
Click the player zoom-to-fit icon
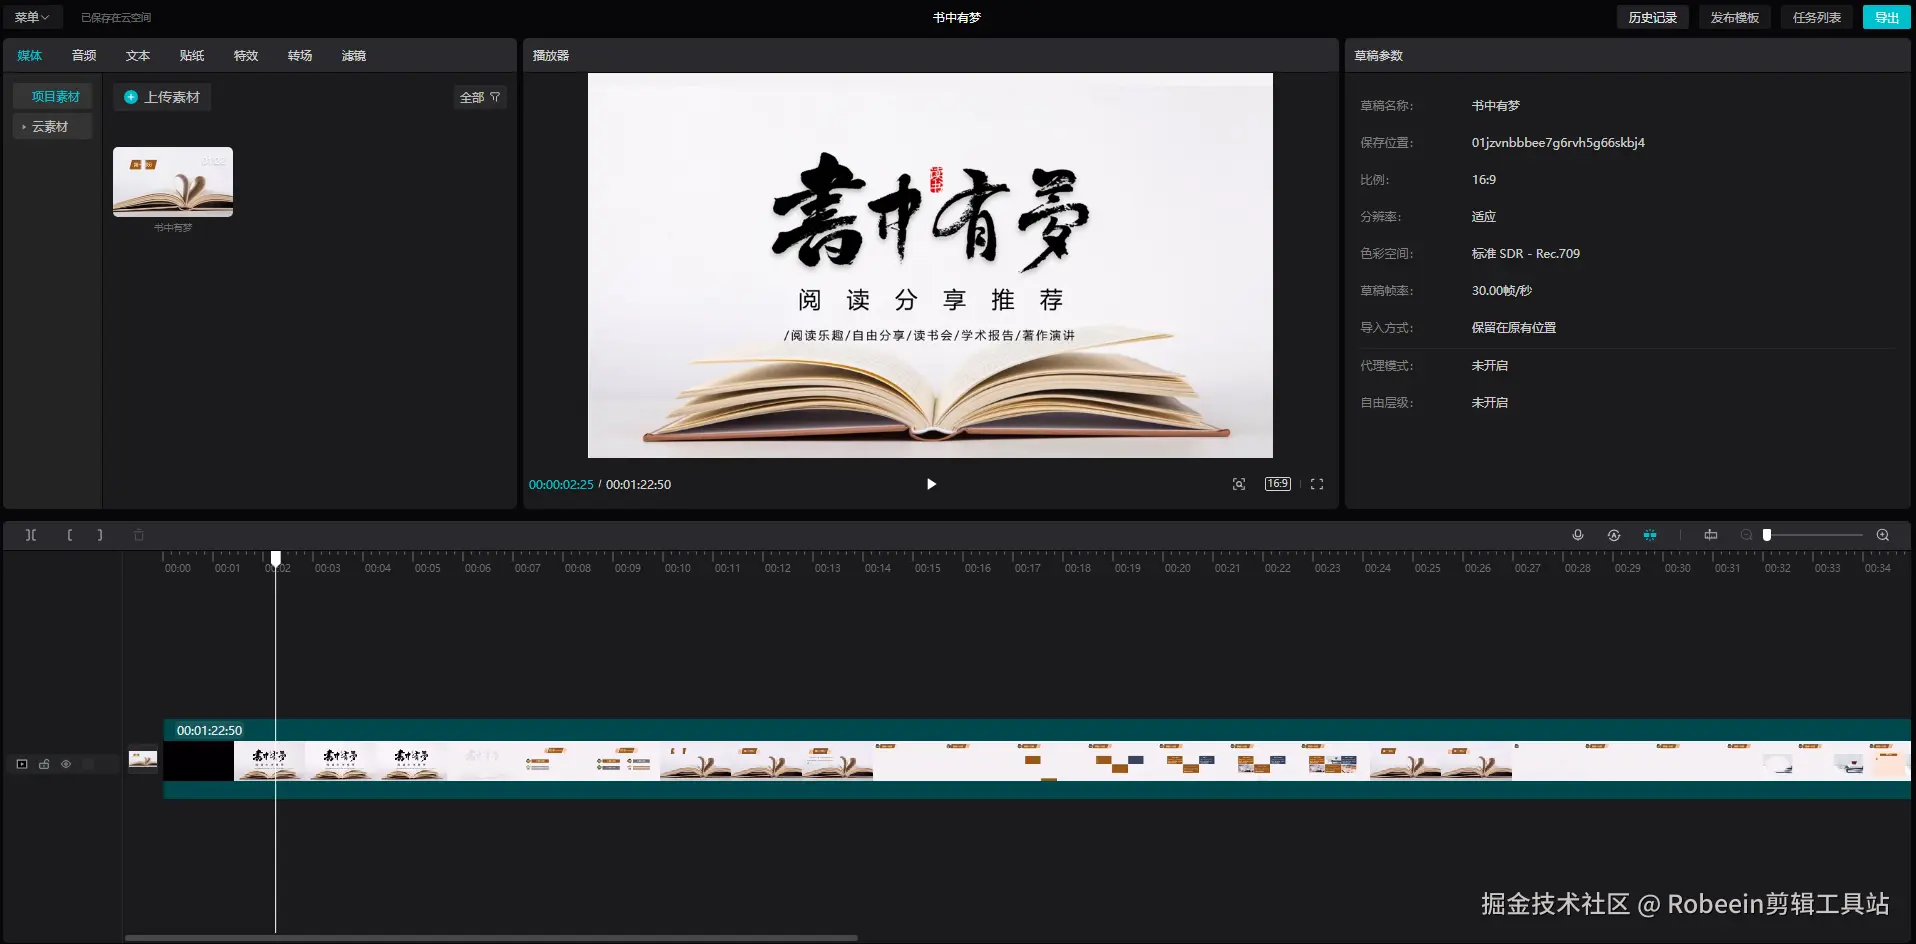(x=1239, y=484)
